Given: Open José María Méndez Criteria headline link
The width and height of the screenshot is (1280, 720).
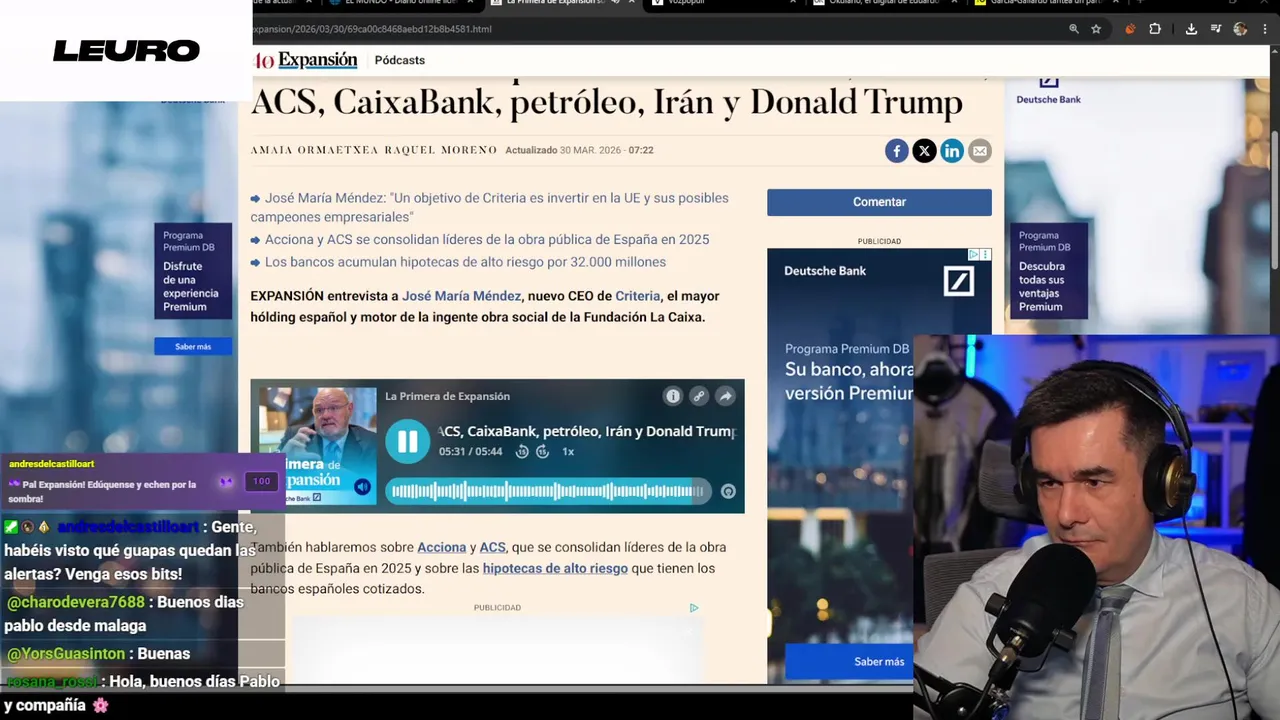Looking at the screenshot, I should pos(489,207).
